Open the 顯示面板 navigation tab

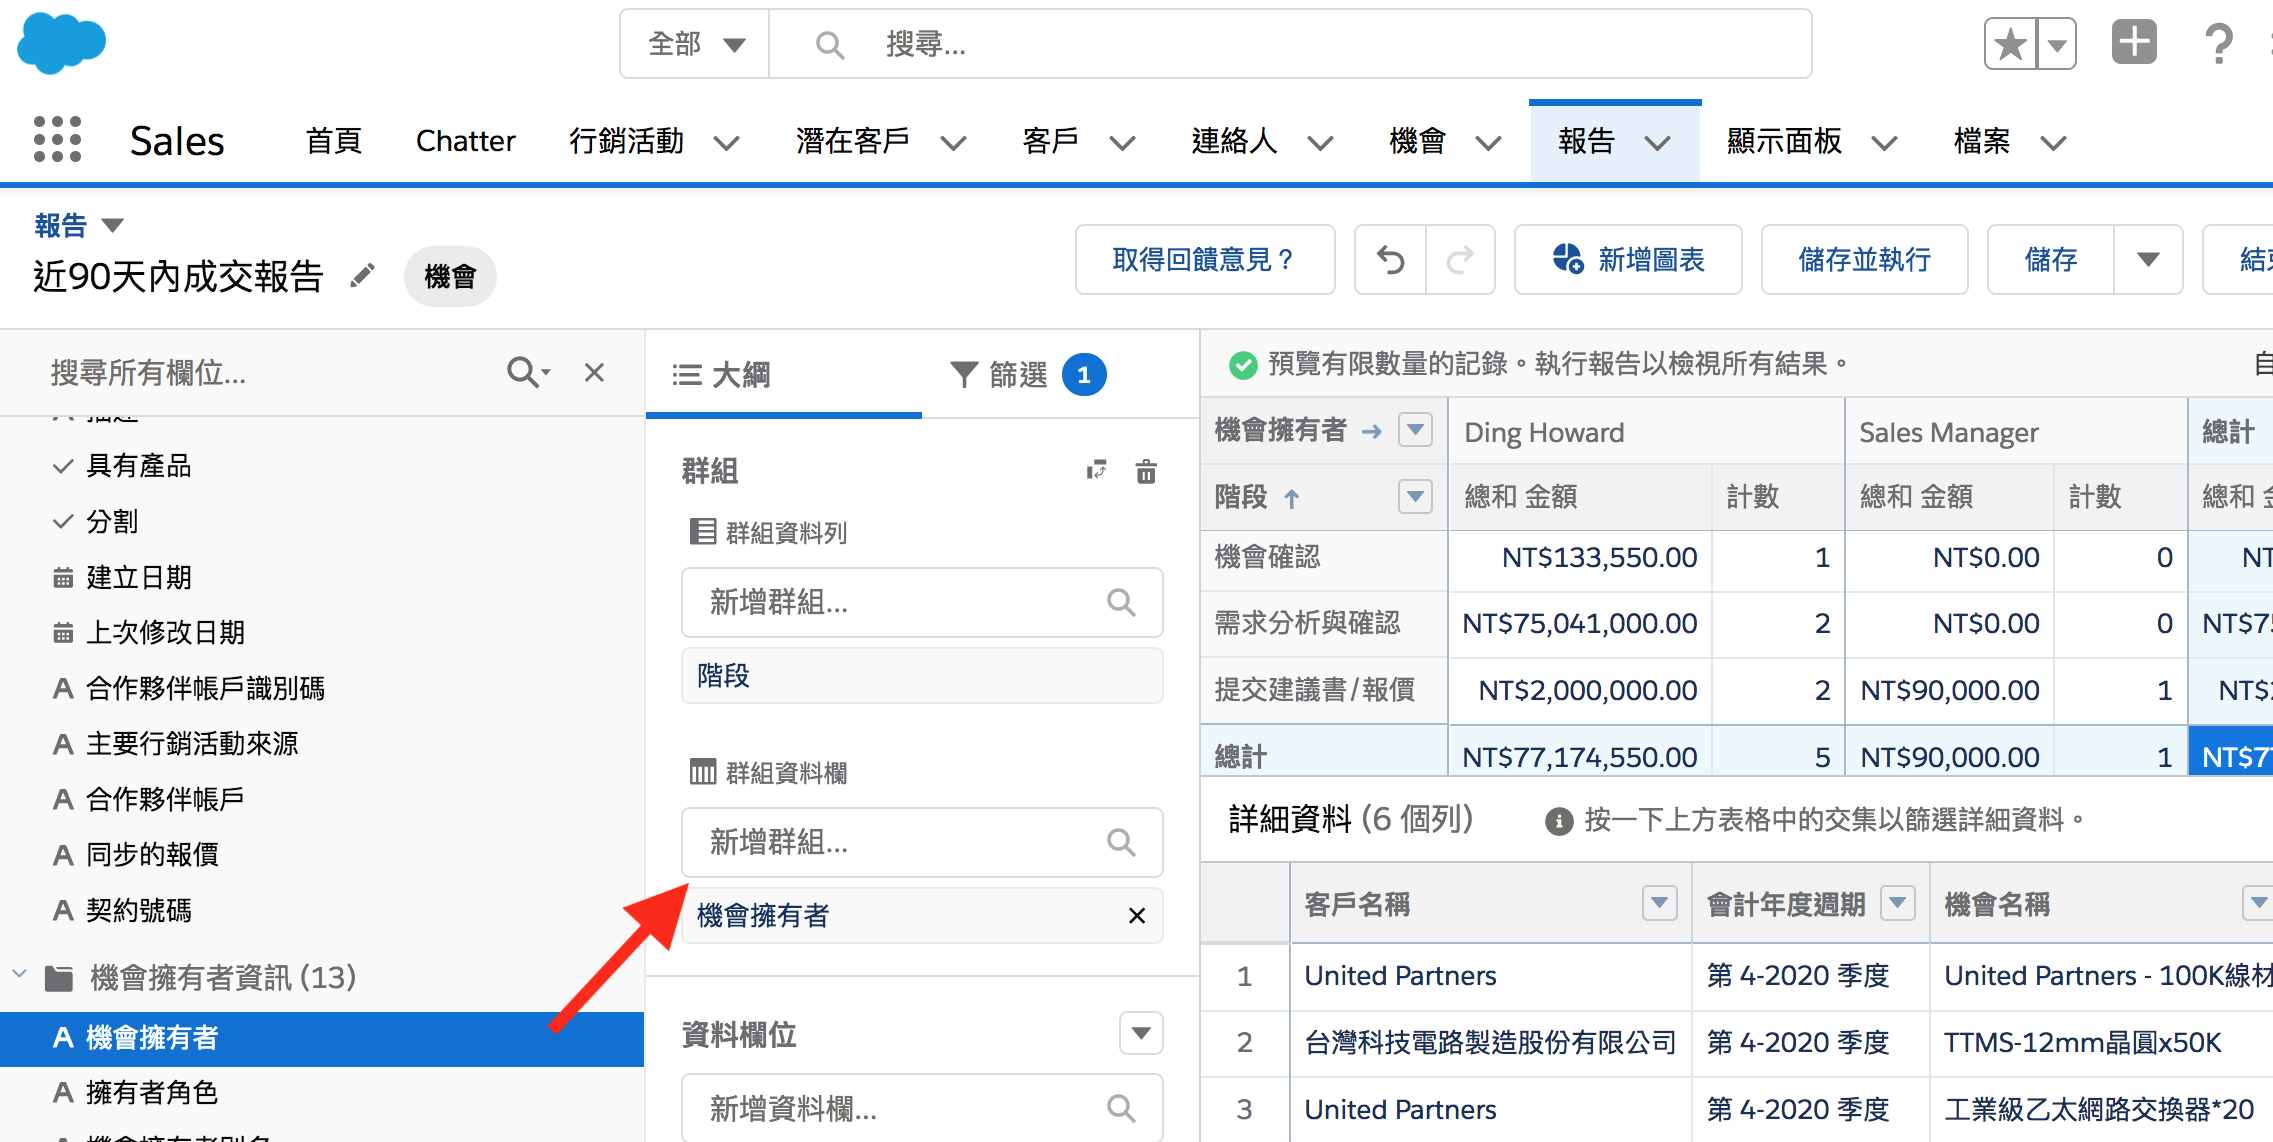point(1783,141)
